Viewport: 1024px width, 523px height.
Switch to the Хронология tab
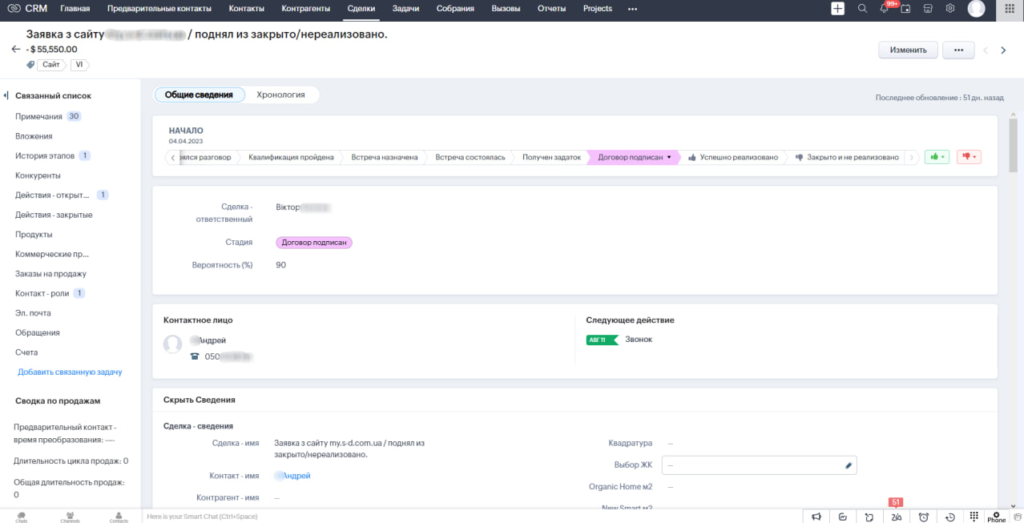(x=281, y=95)
